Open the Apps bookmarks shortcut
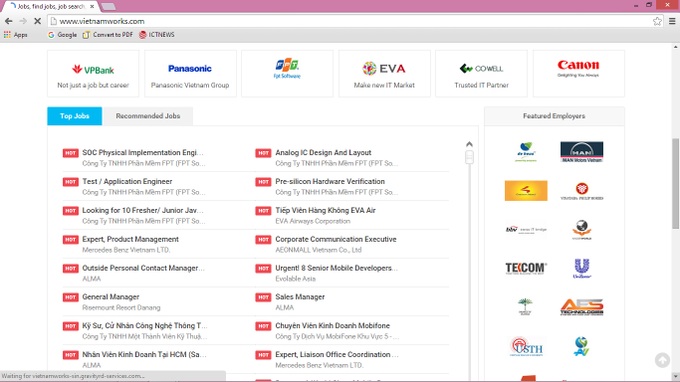The width and height of the screenshot is (680, 382). [16, 35]
